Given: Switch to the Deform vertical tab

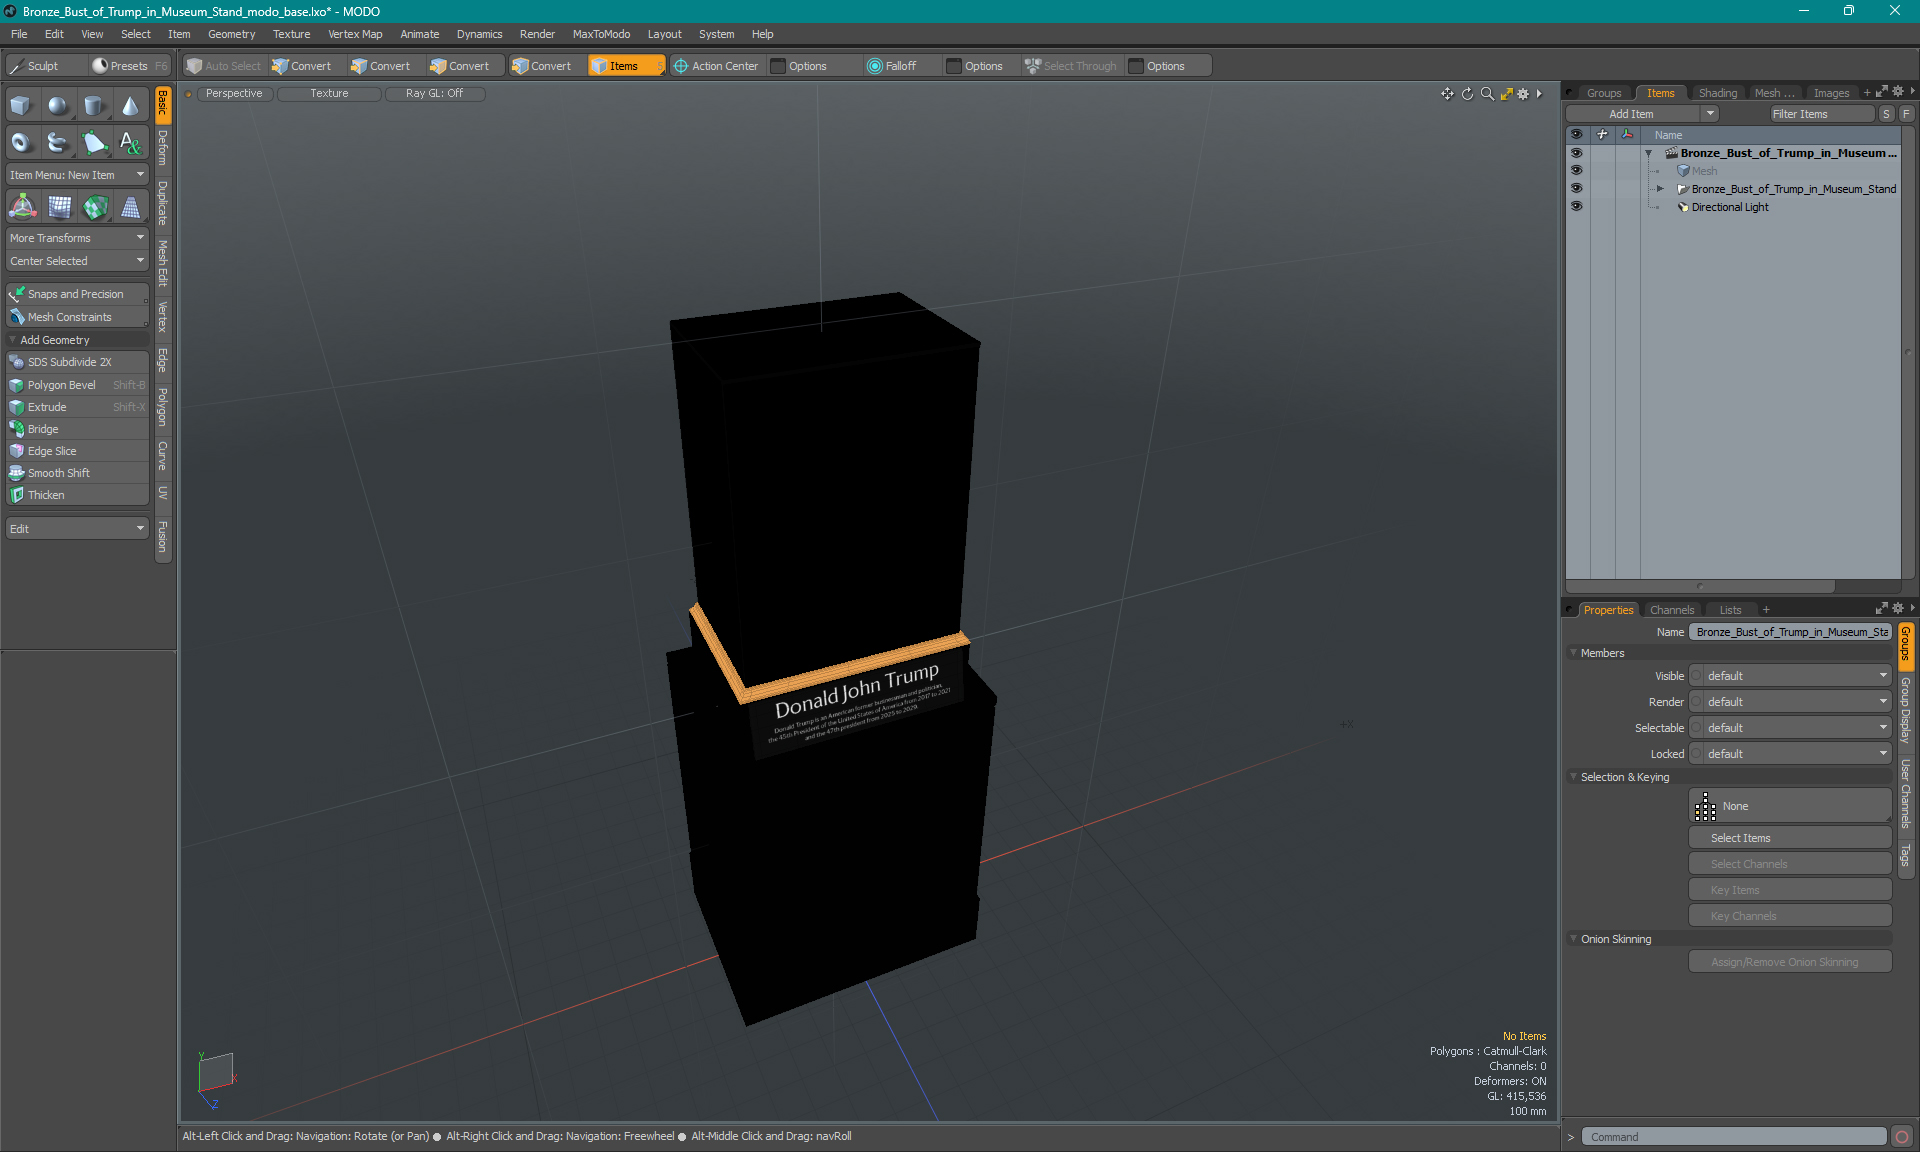Looking at the screenshot, I should coord(163,148).
